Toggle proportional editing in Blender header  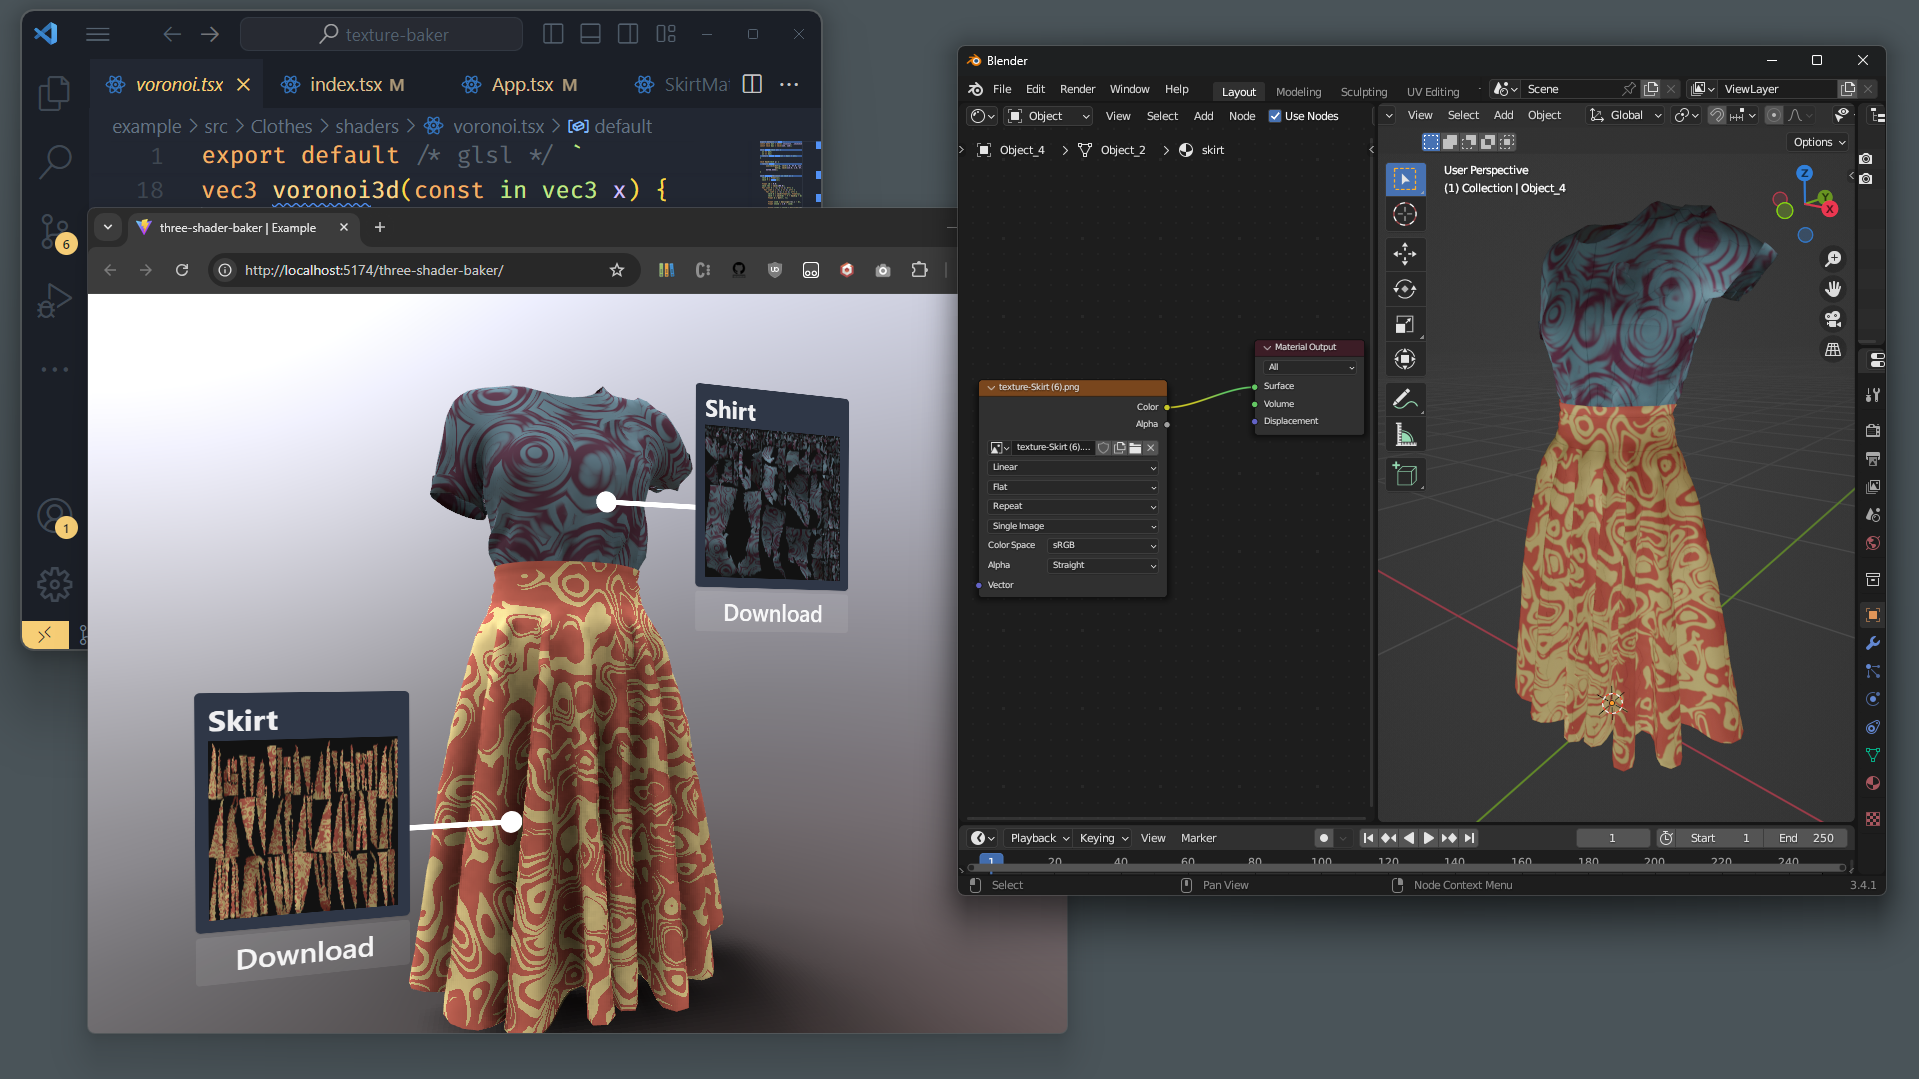(1774, 115)
